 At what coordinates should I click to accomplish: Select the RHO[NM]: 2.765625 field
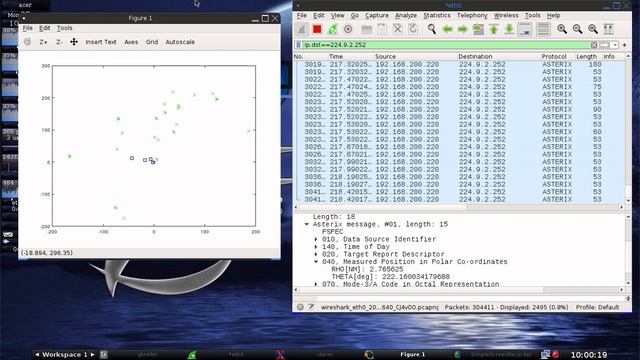[367, 269]
